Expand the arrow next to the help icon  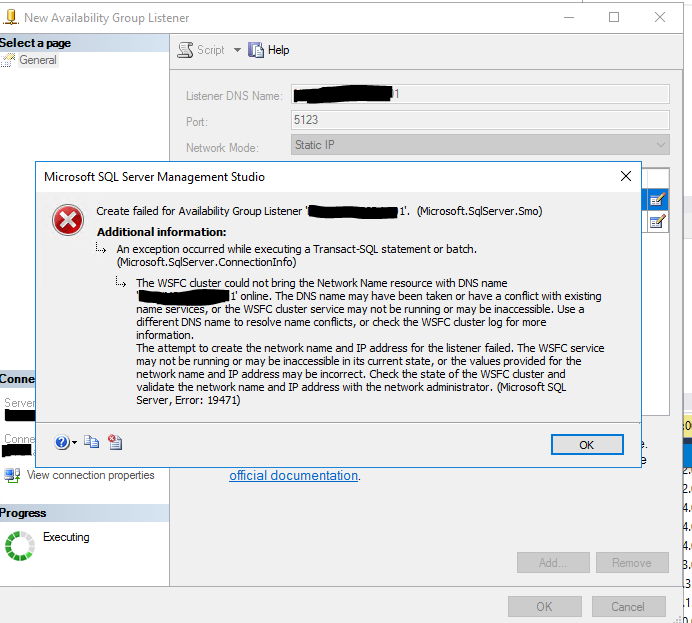pyautogui.click(x=75, y=442)
